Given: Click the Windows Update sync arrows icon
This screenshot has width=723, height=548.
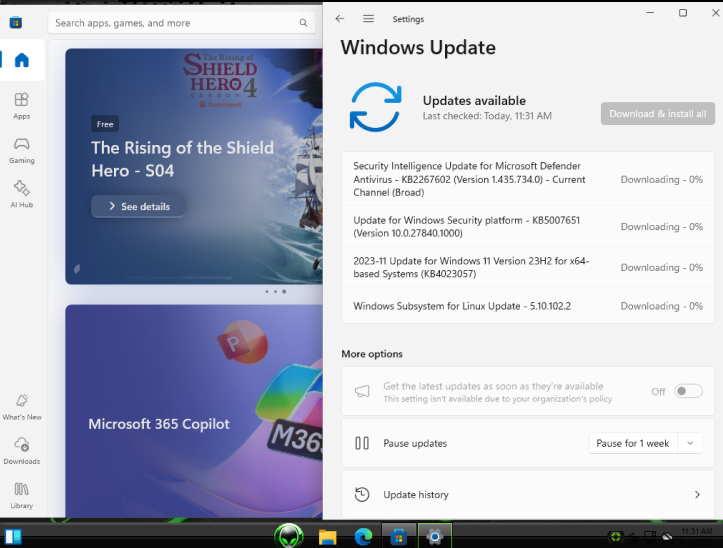Looking at the screenshot, I should [375, 107].
